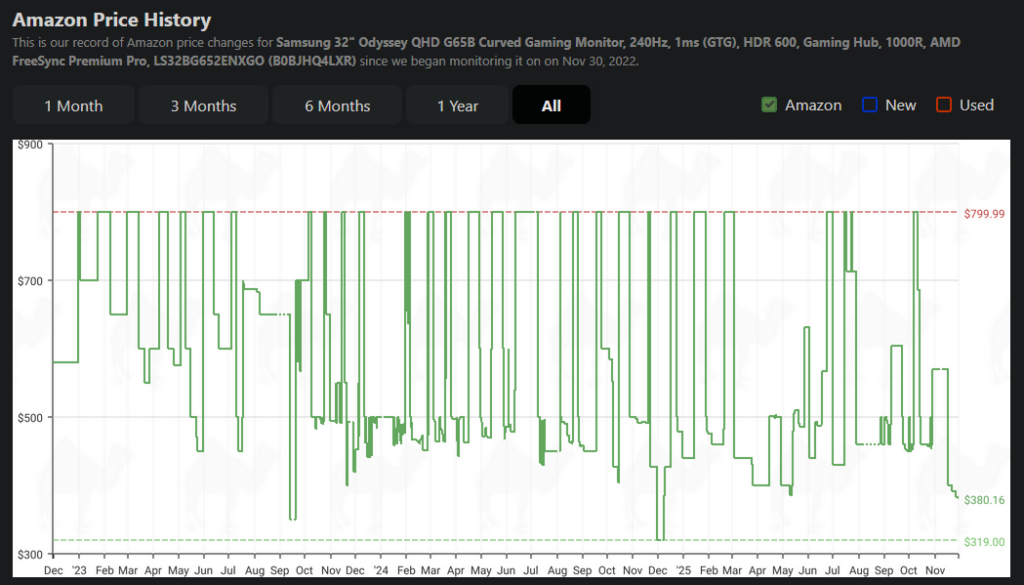The image size is (1024, 585).
Task: Open the 1 Year range tab
Action: 457,105
